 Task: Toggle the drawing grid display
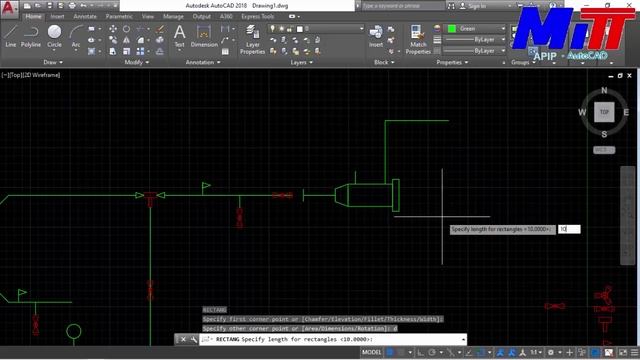390,352
